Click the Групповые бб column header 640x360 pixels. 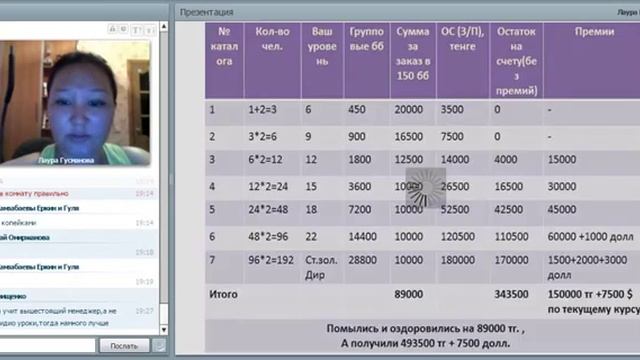click(x=367, y=39)
